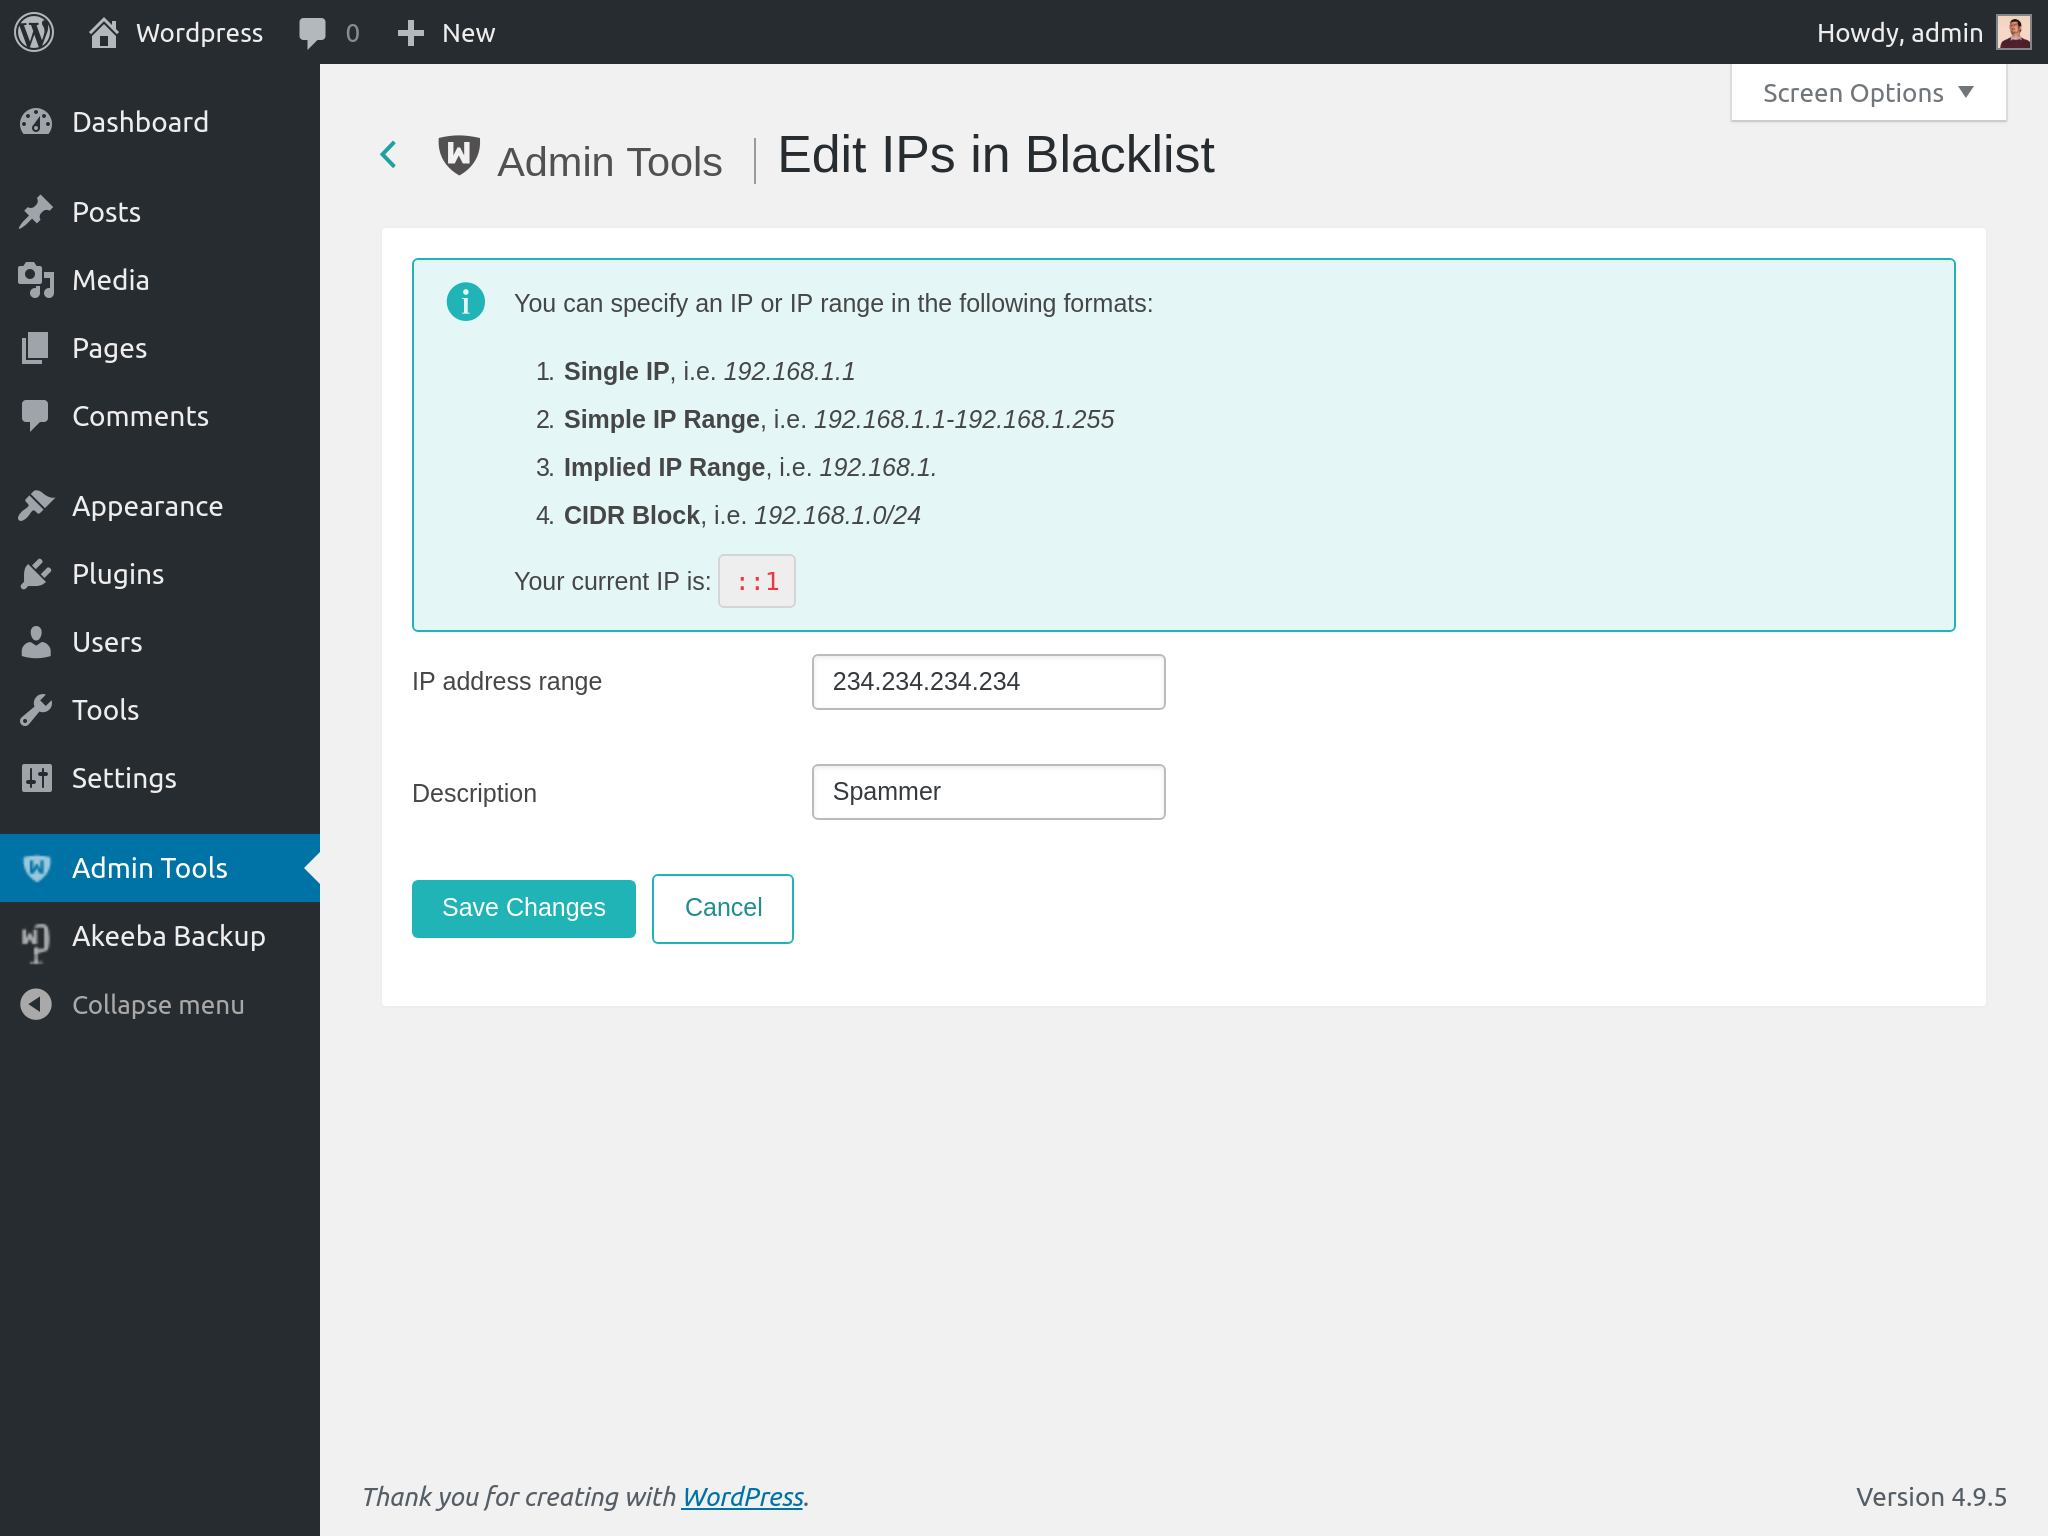Click the Collapse menu arrow icon
The height and width of the screenshot is (1536, 2048).
(36, 1004)
